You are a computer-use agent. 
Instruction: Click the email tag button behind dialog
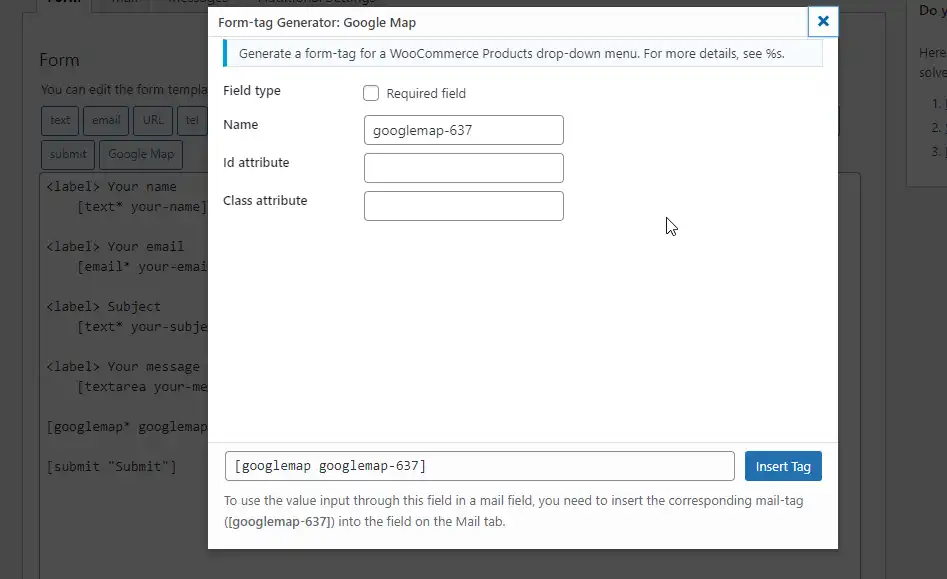pos(106,120)
